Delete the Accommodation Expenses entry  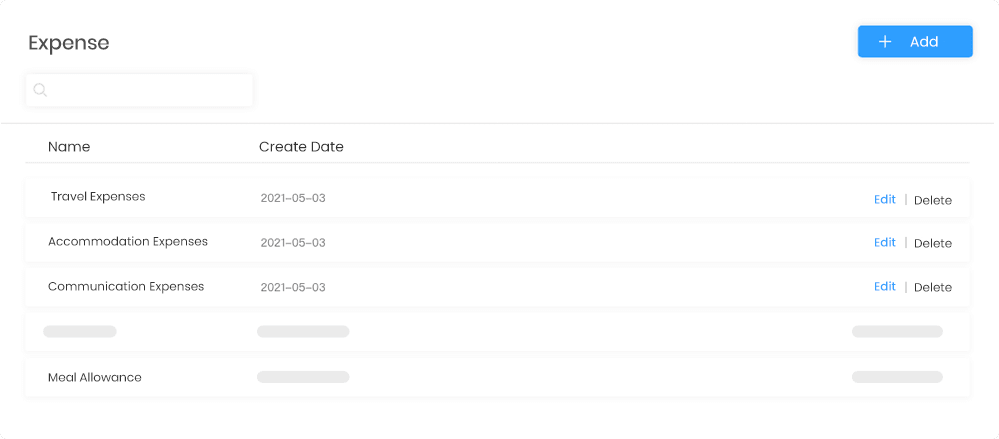pyautogui.click(x=932, y=243)
